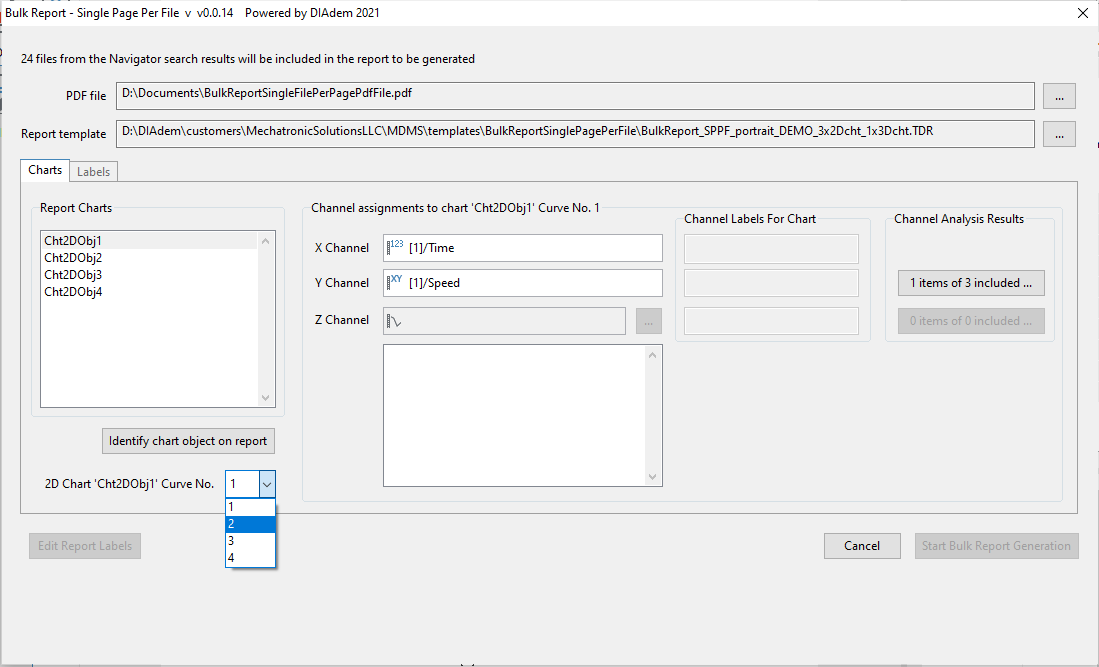Image resolution: width=1099 pixels, height=667 pixels.
Task: Close the Bulk Report dialog window
Action: point(1082,13)
